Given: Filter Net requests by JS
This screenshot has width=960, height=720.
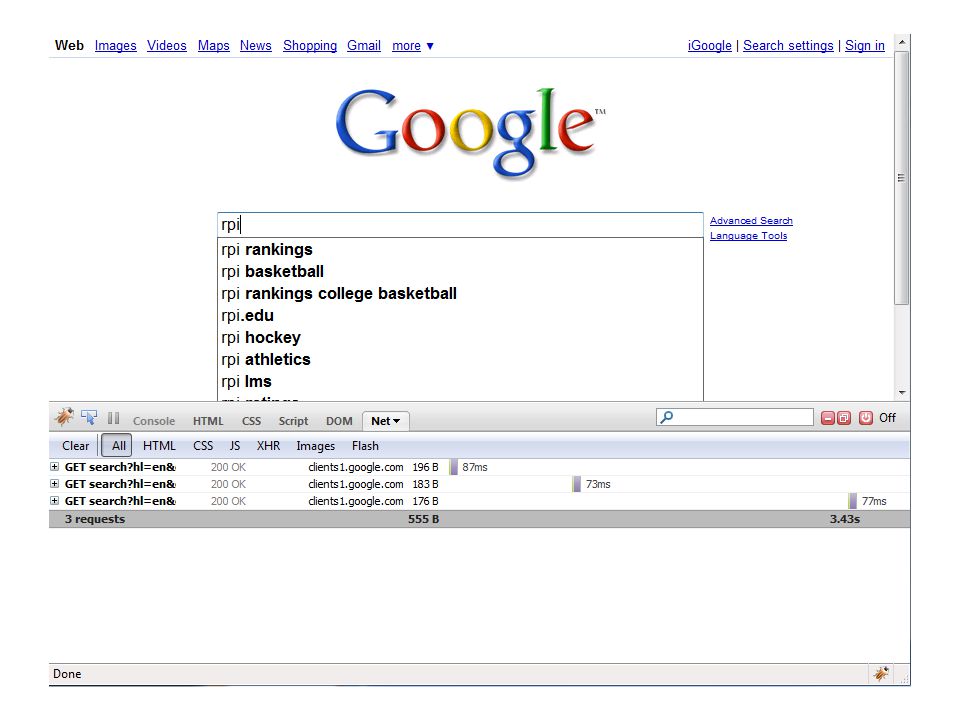Looking at the screenshot, I should (x=234, y=446).
